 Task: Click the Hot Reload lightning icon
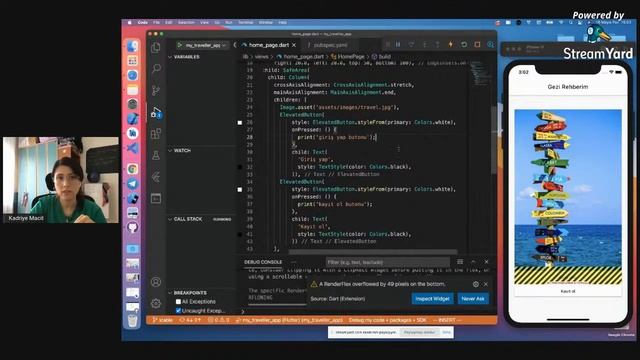tap(451, 44)
